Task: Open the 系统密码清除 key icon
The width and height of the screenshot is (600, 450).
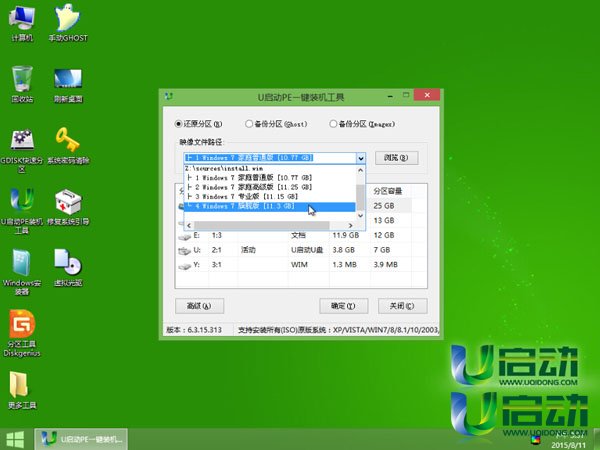Action: (x=68, y=145)
